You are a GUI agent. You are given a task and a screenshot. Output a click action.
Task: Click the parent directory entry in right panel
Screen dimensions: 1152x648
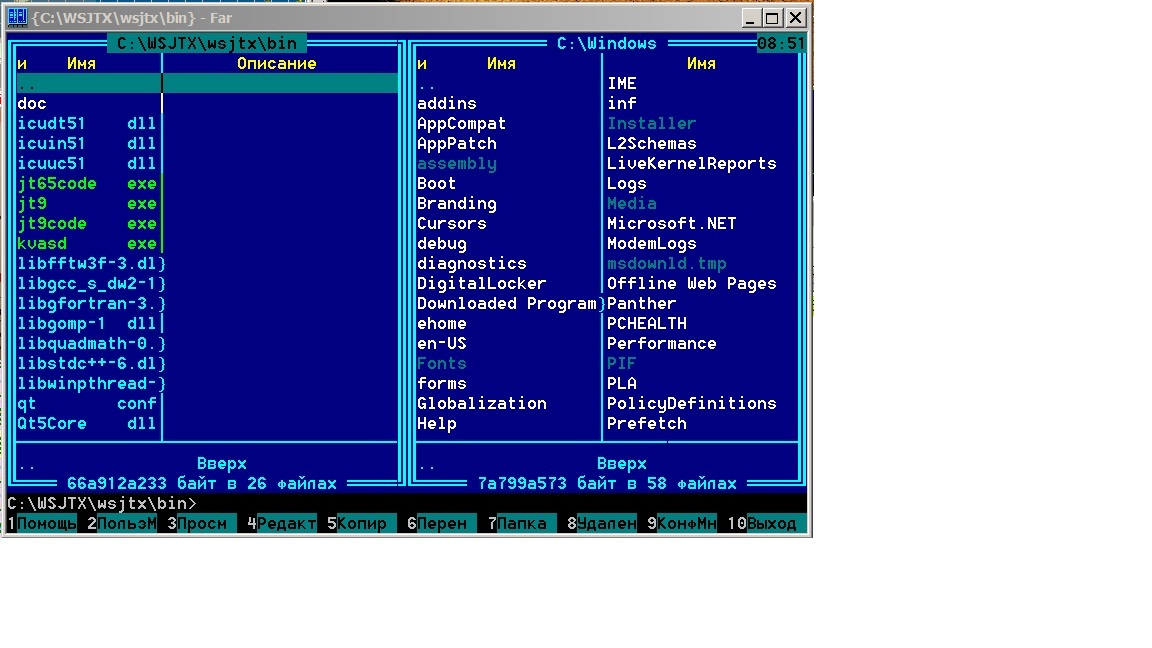click(x=427, y=85)
